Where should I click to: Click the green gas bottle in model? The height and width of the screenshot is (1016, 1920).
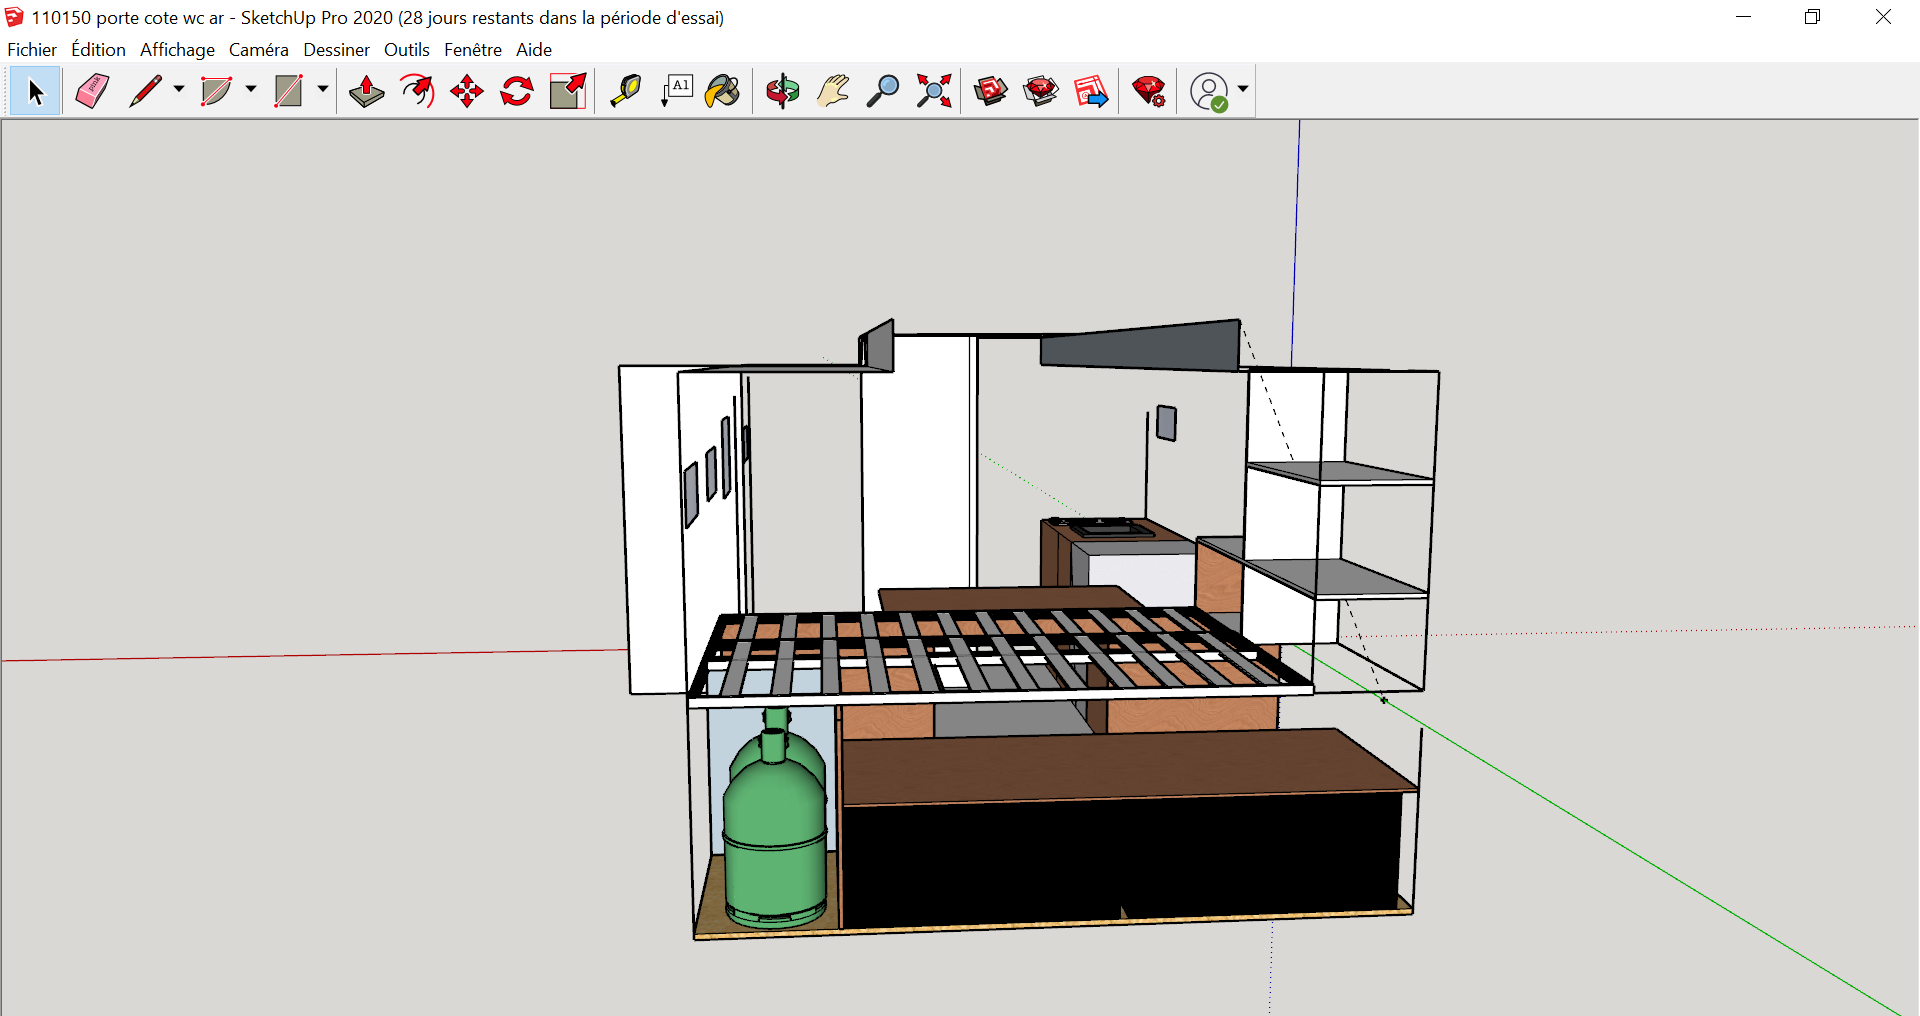point(774,830)
